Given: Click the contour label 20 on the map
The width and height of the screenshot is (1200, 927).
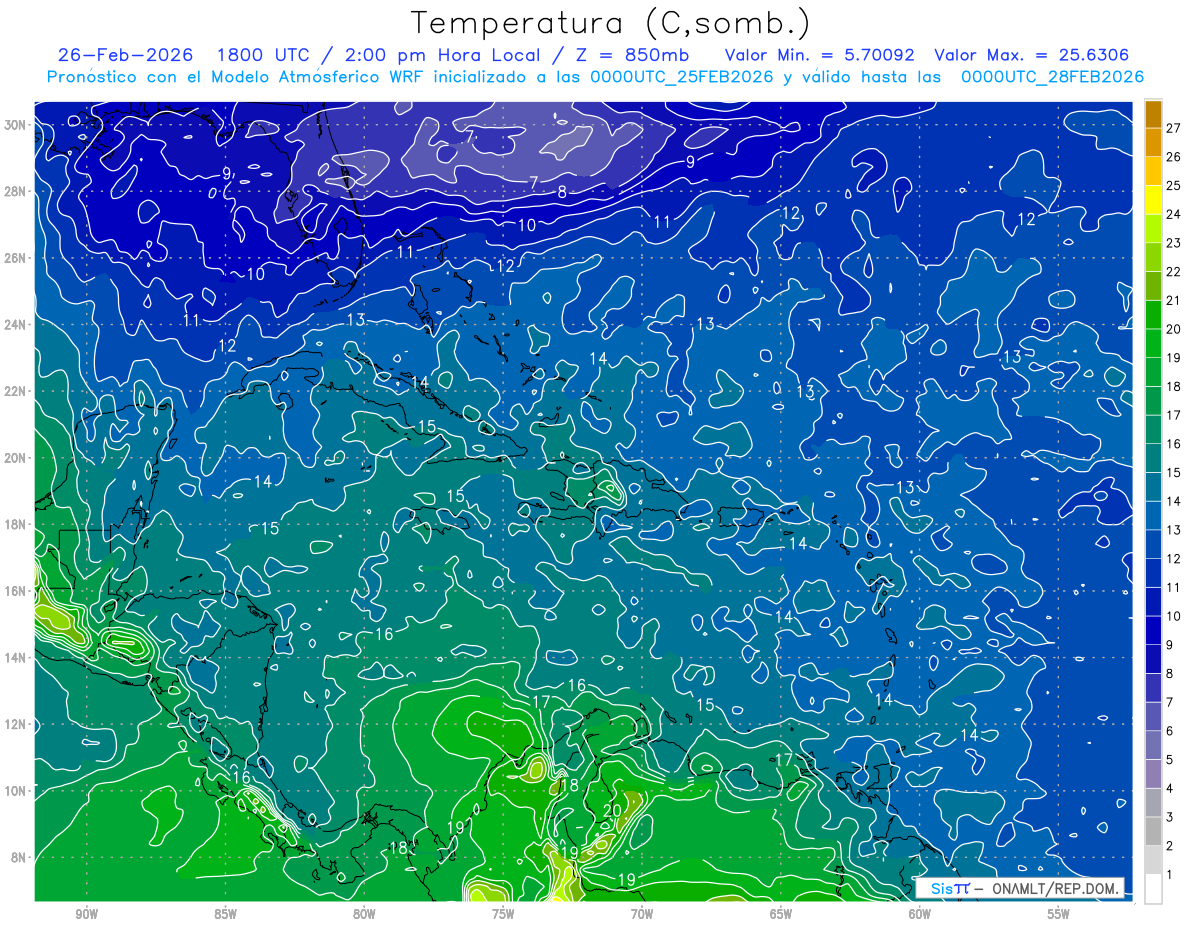Looking at the screenshot, I should tap(613, 810).
